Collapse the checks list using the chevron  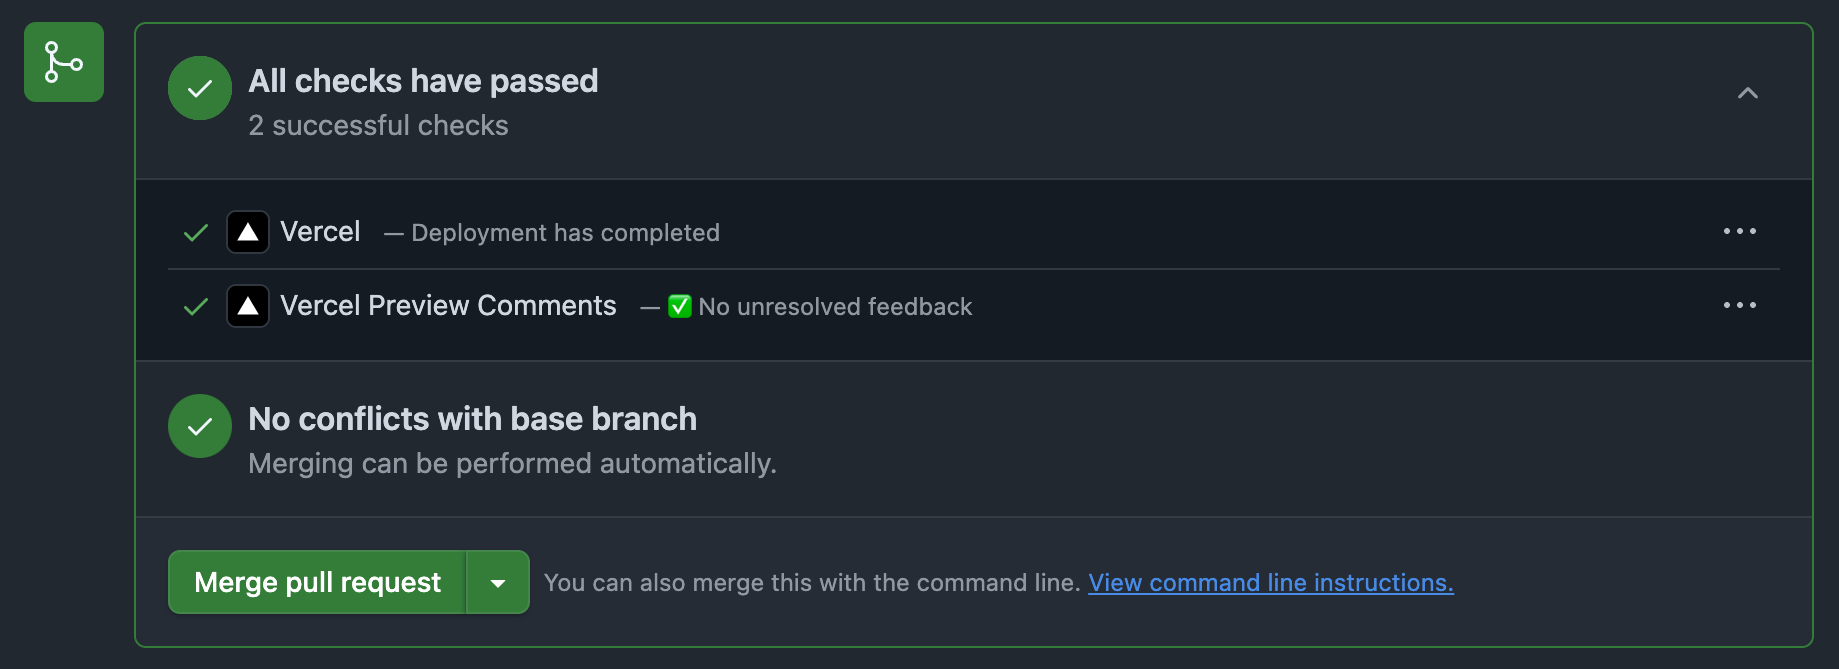click(x=1749, y=93)
